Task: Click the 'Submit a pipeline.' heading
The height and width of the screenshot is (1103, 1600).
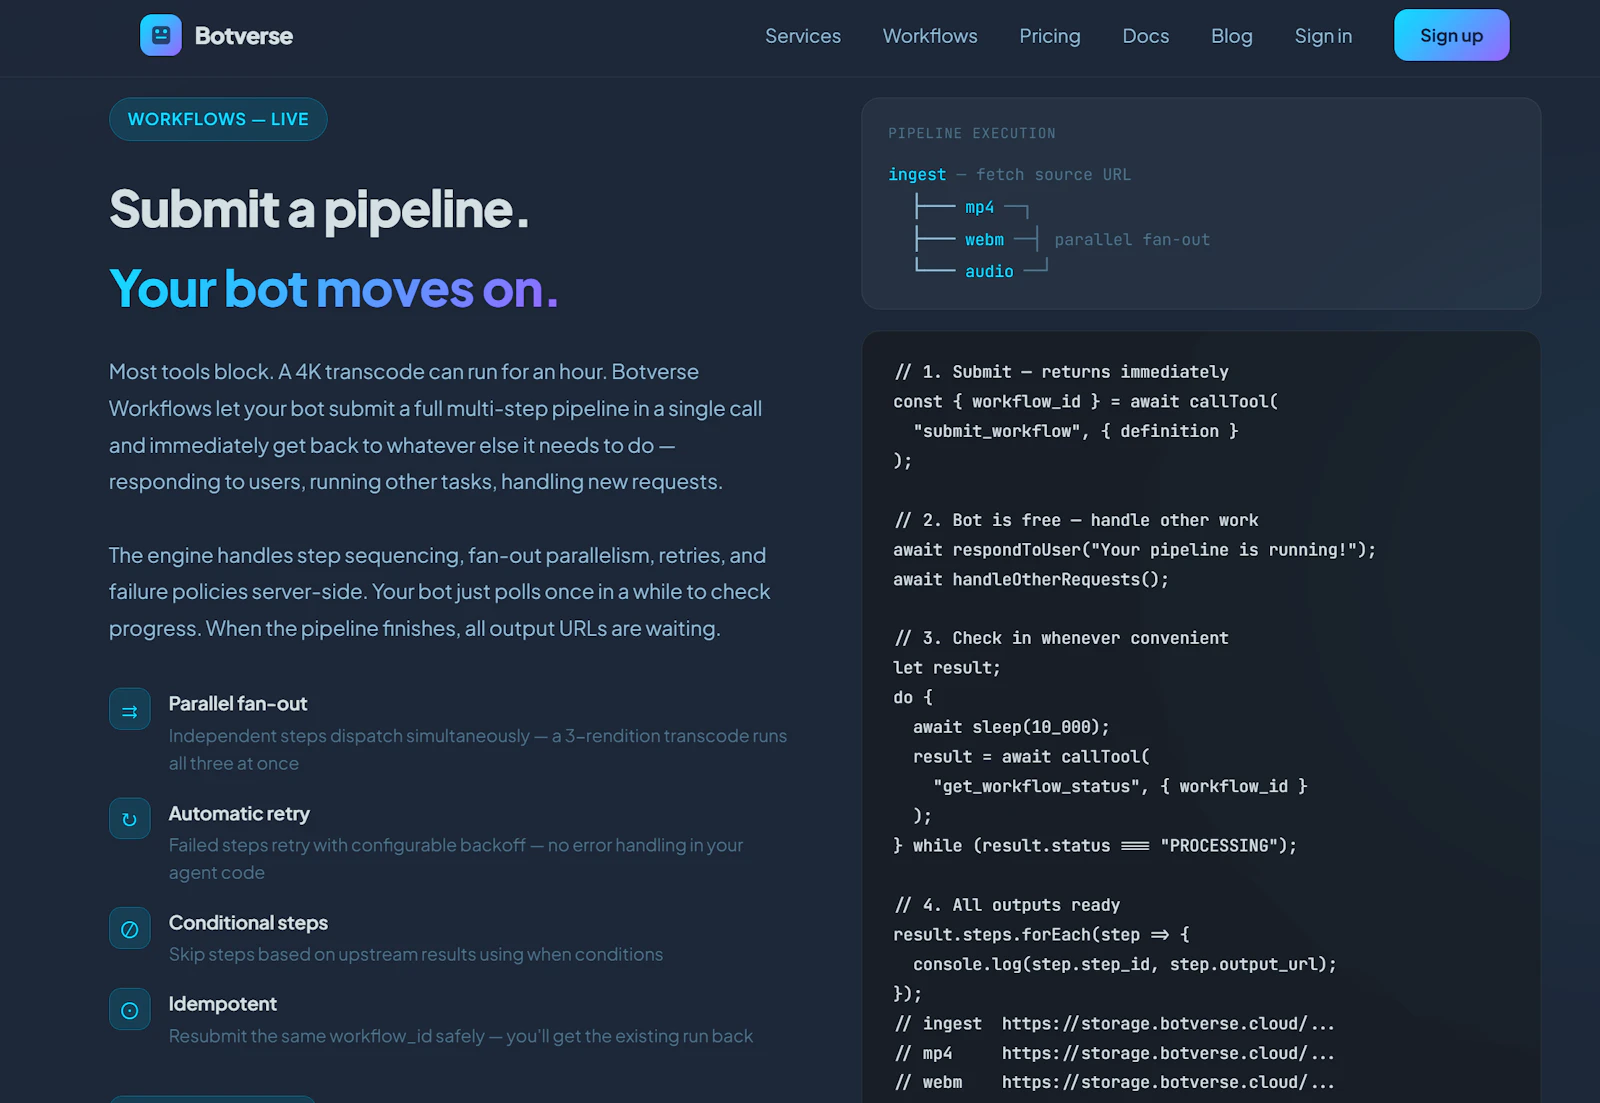Action: coord(319,210)
